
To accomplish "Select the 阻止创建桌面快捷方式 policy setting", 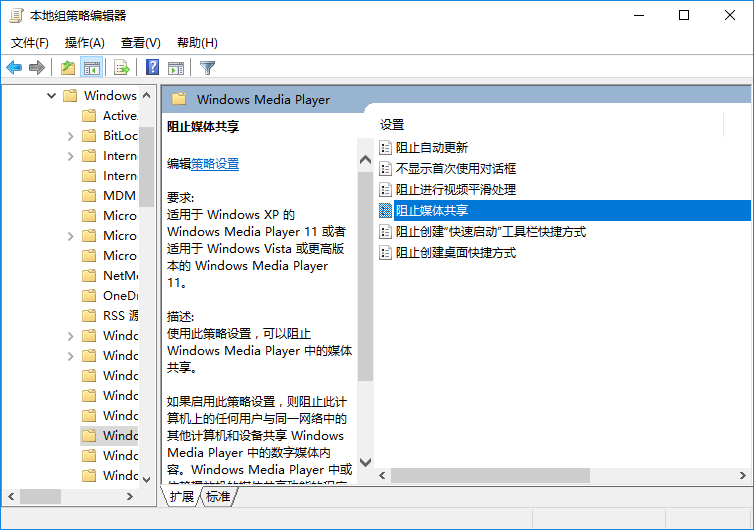I will click(x=455, y=253).
